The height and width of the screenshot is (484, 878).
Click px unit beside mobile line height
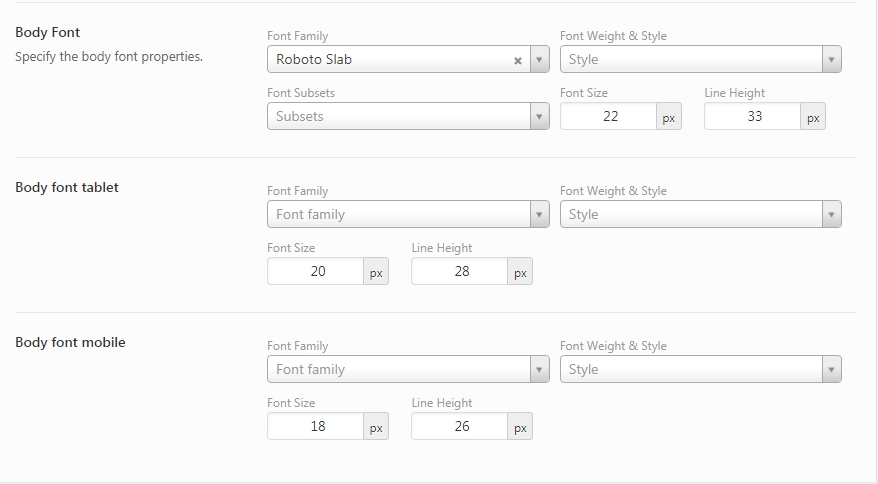(520, 428)
